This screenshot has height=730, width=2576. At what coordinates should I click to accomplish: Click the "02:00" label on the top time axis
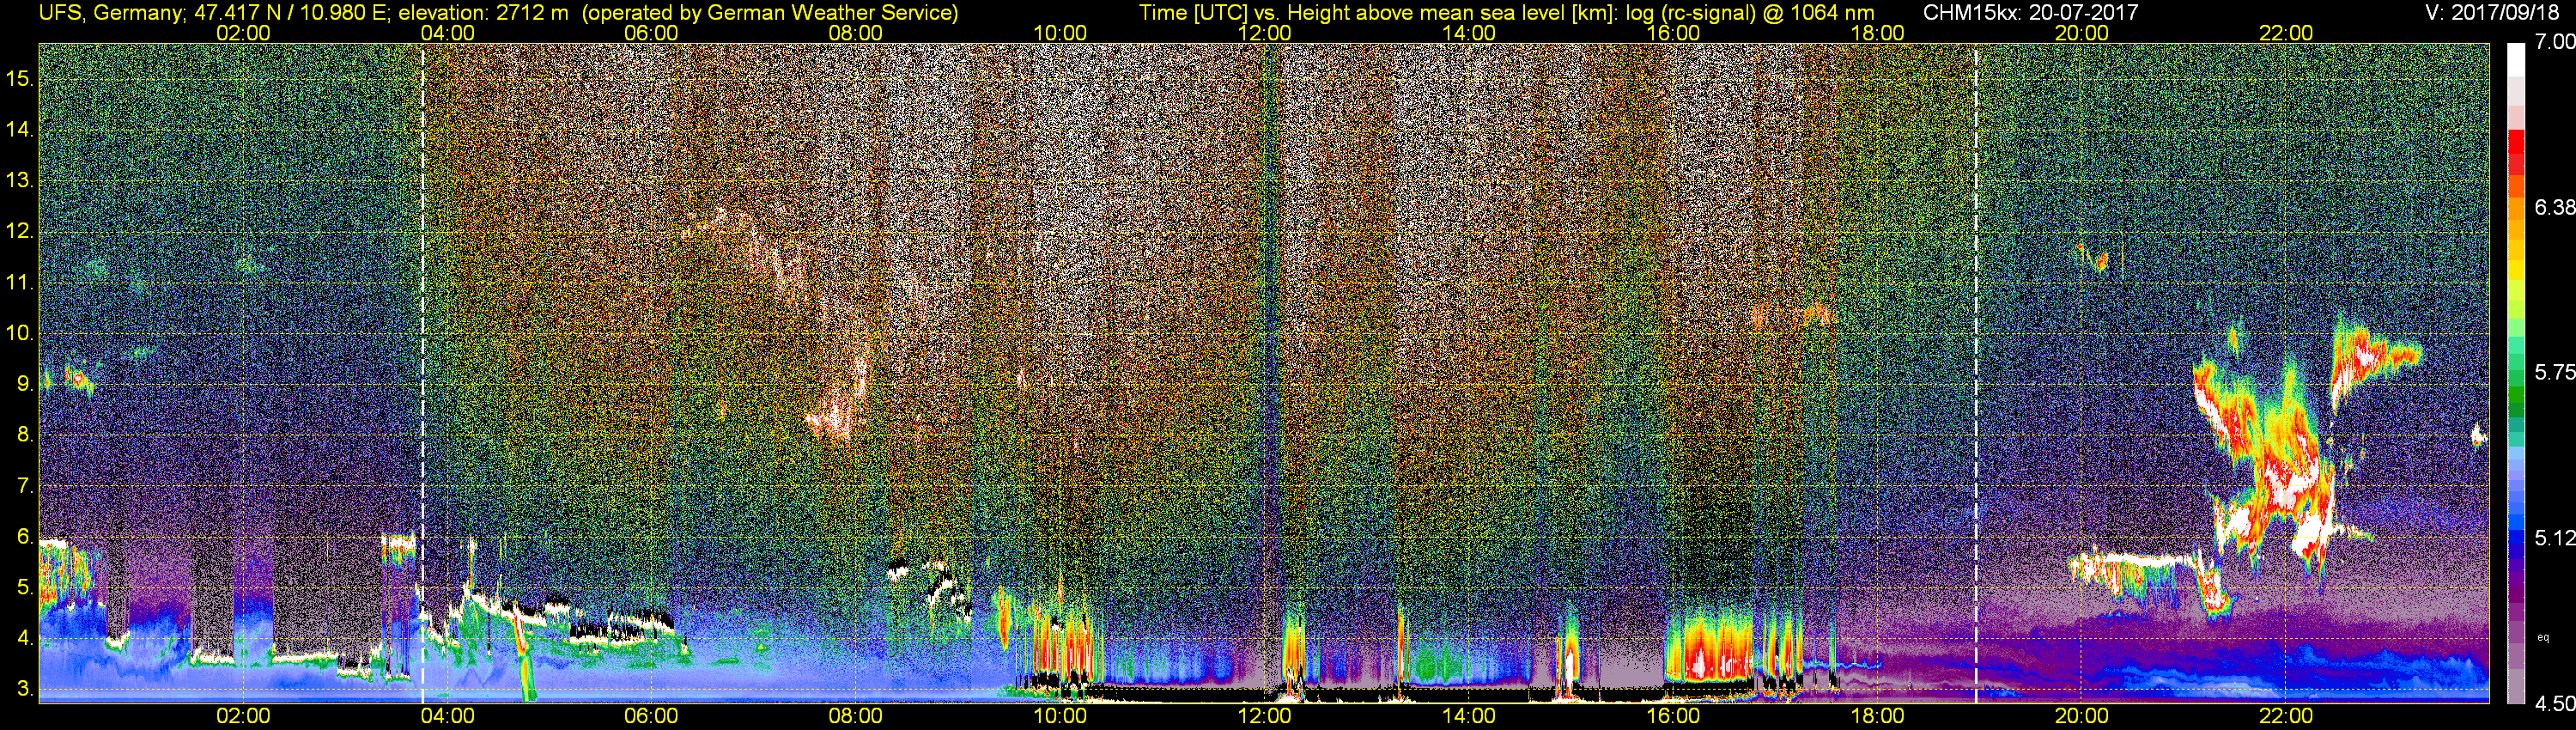(x=243, y=33)
